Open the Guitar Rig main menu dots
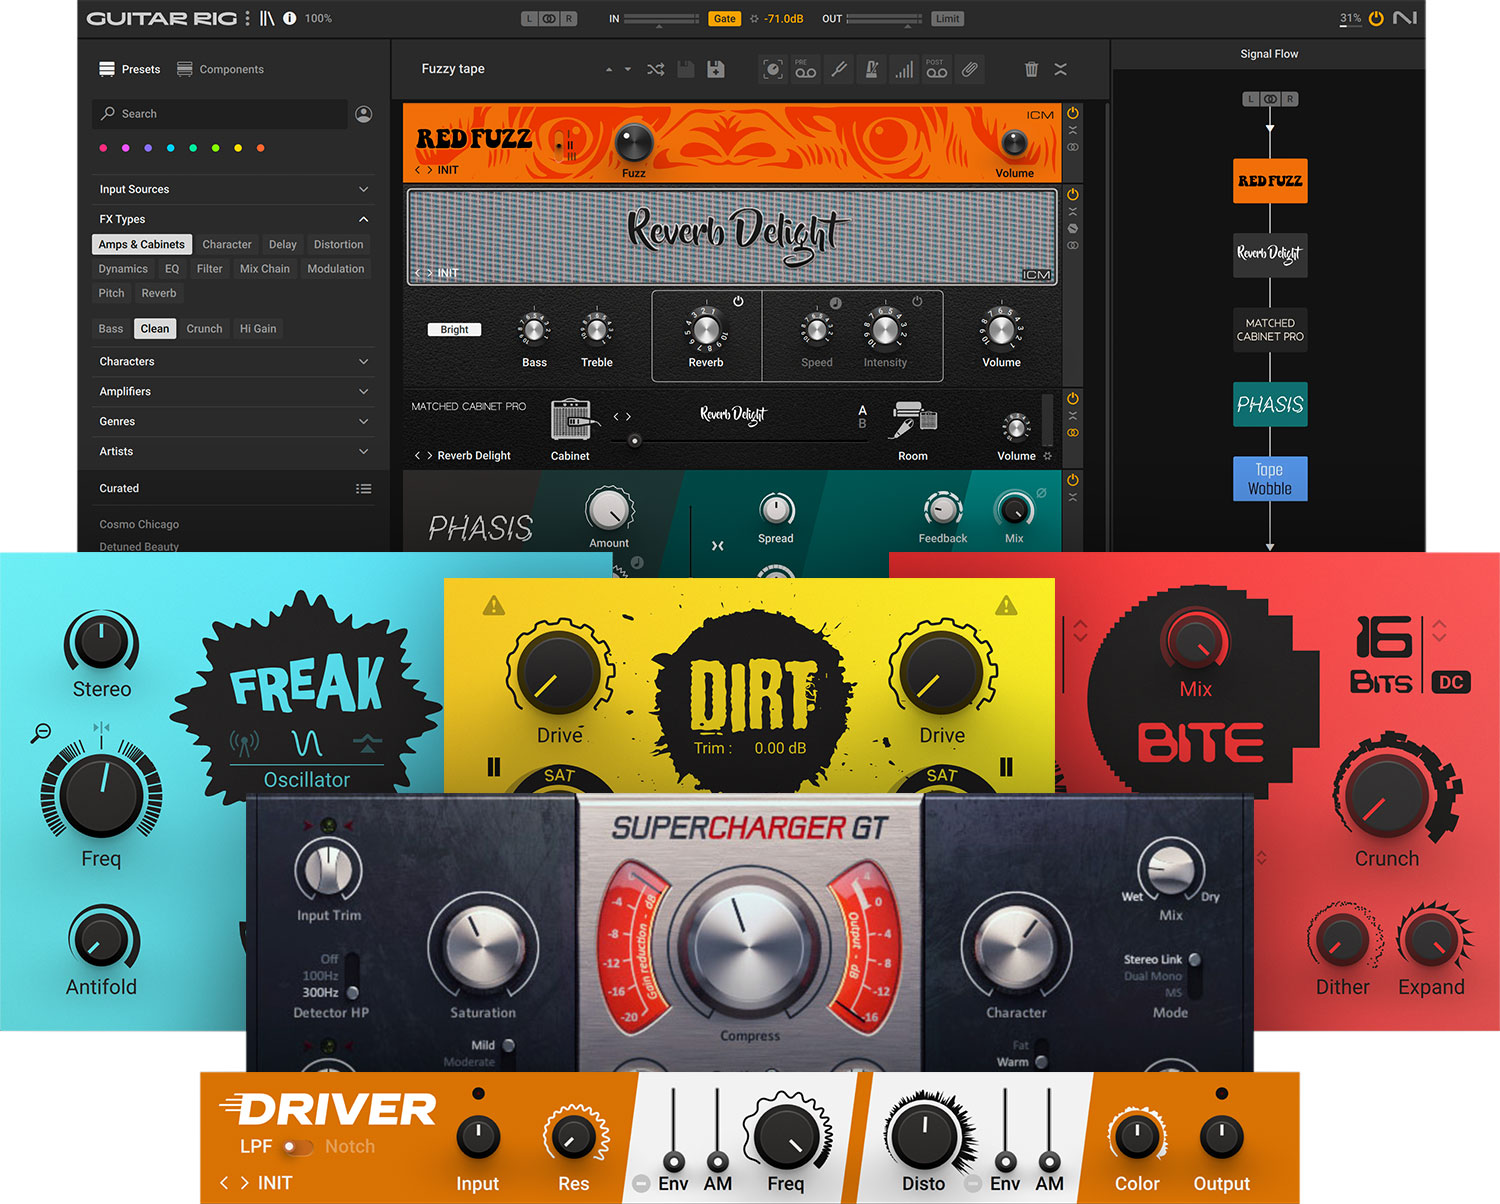1500x1204 pixels. [x=248, y=18]
